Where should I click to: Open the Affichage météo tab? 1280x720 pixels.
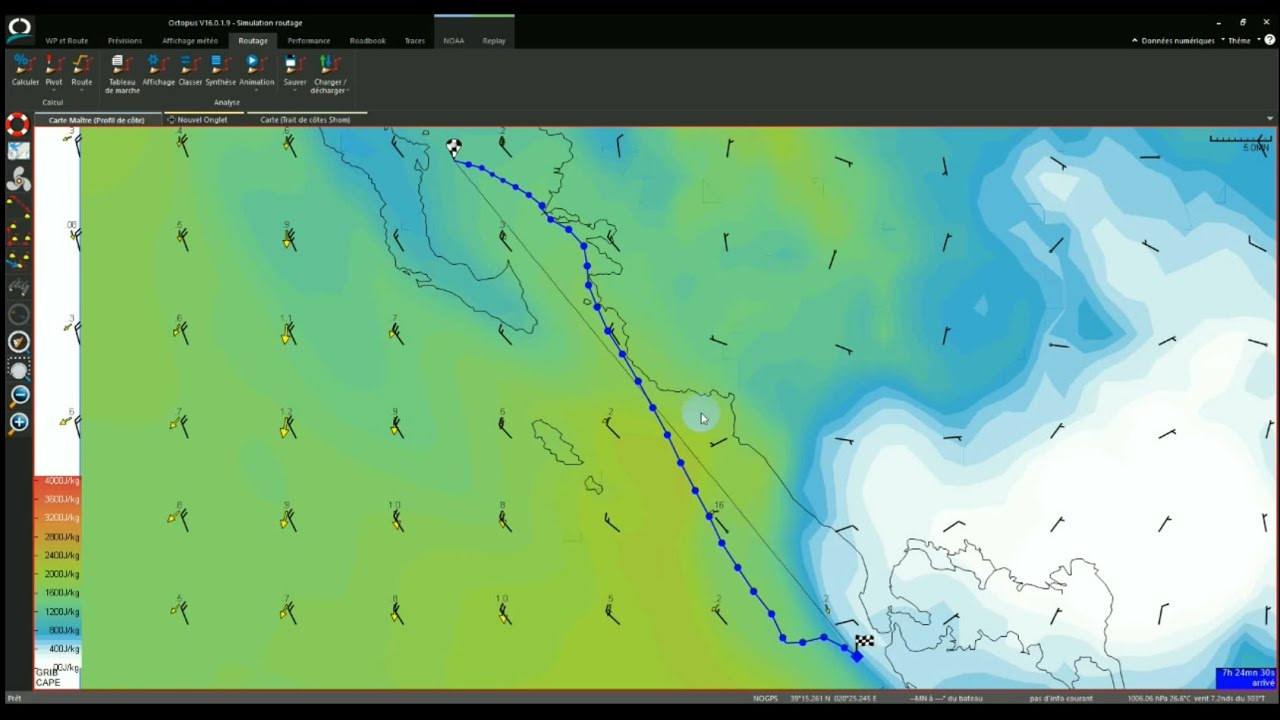(190, 41)
